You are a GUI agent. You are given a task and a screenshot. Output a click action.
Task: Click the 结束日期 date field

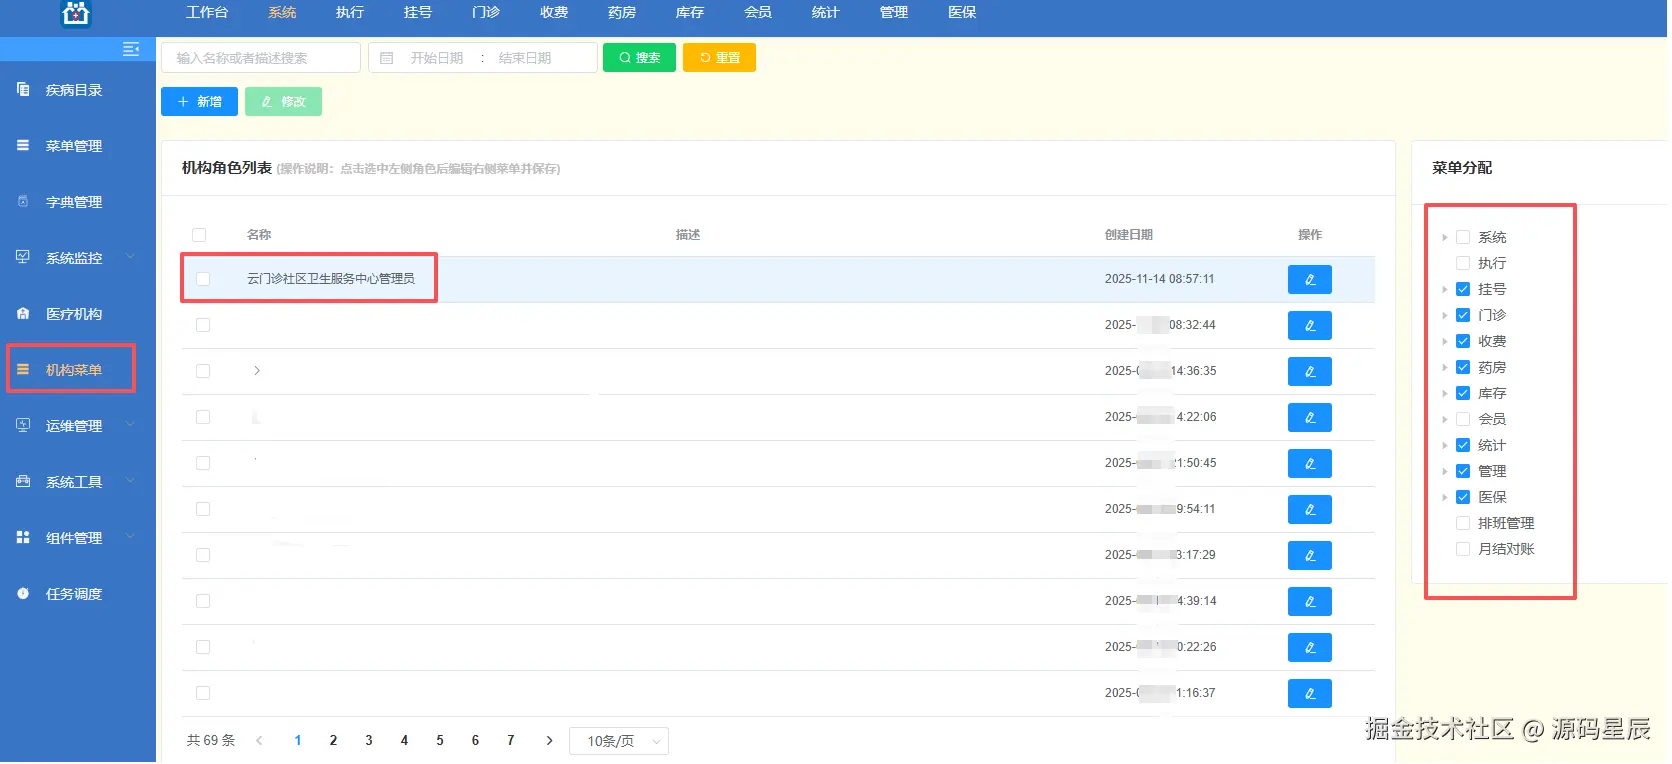(x=525, y=58)
